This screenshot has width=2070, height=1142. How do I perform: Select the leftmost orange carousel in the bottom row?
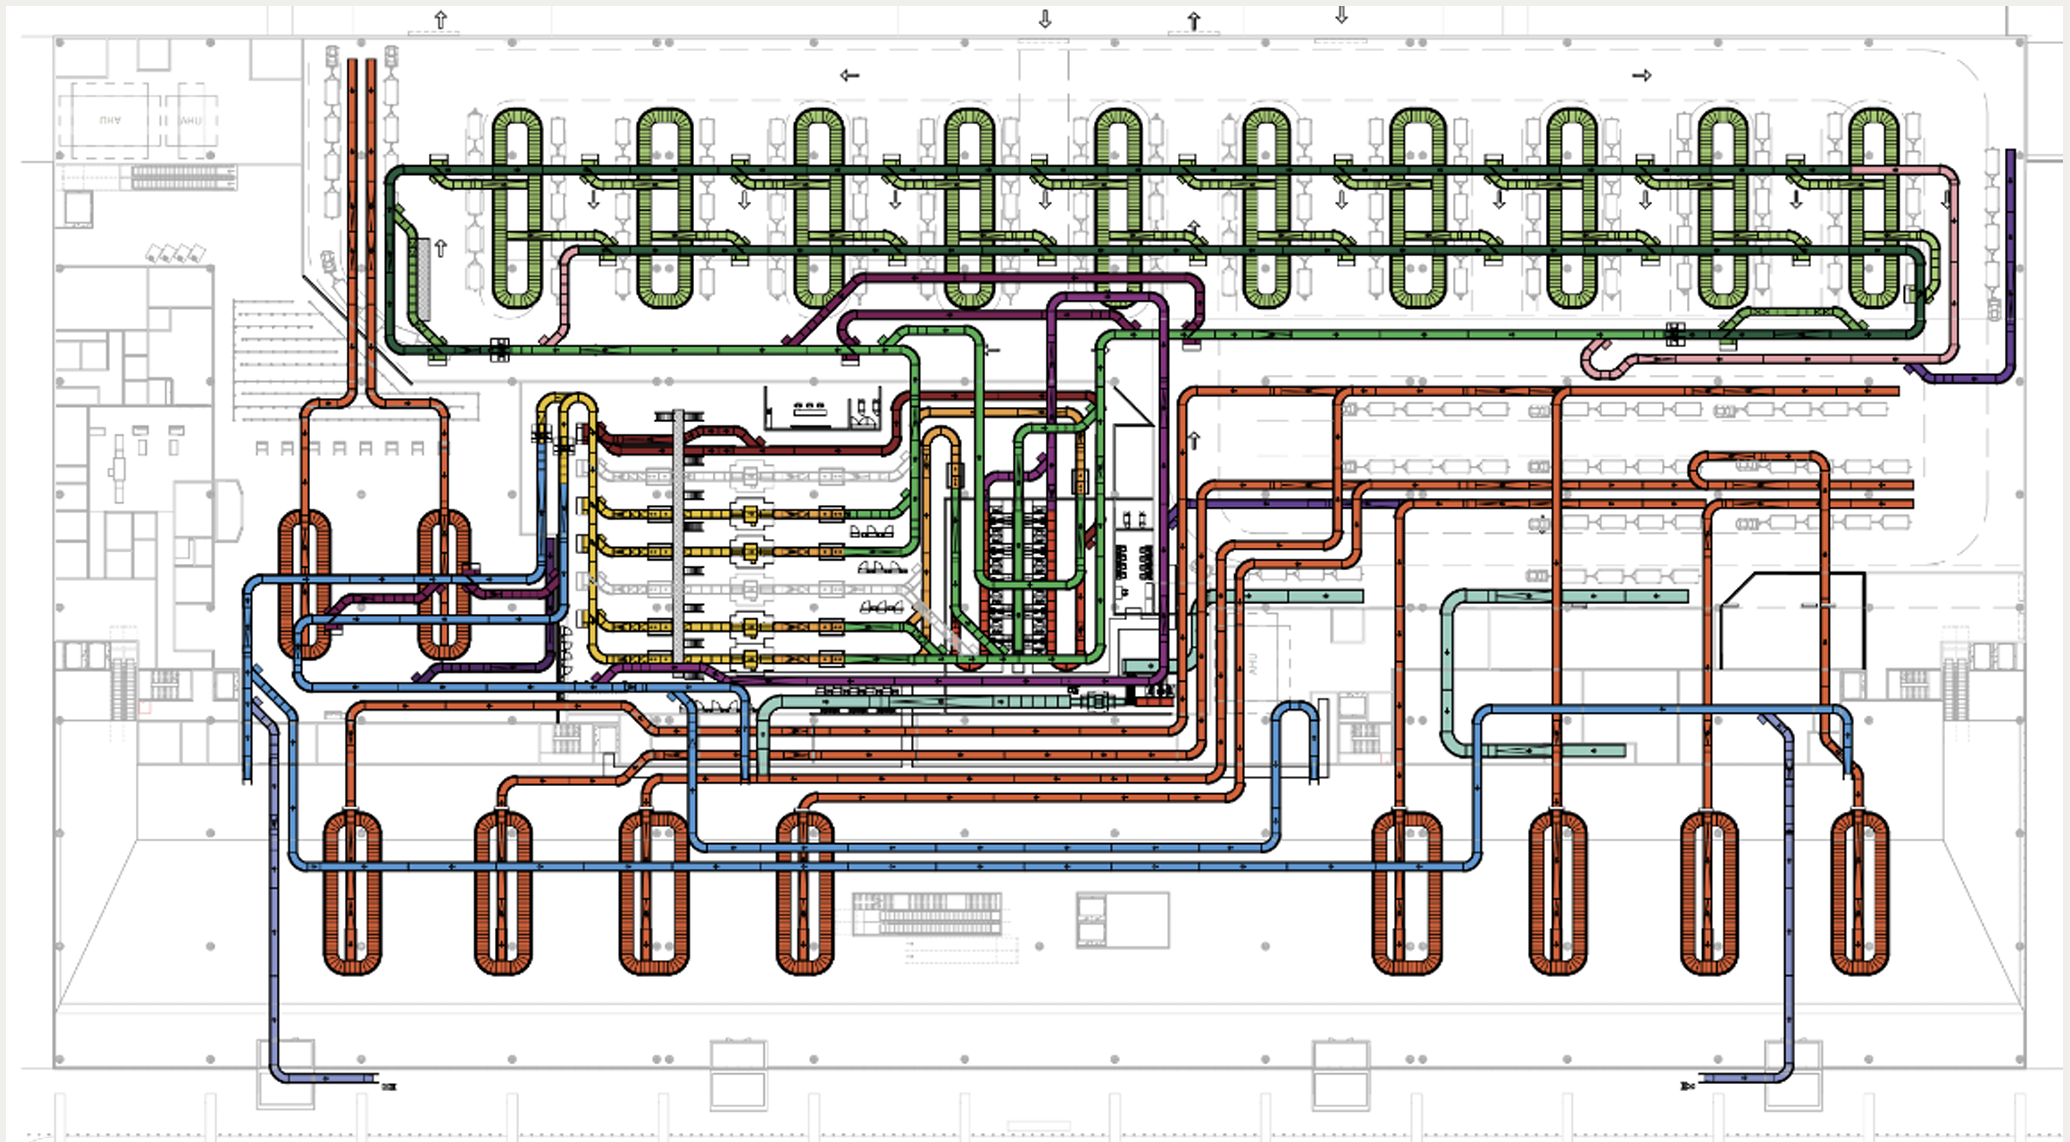pyautogui.click(x=352, y=893)
